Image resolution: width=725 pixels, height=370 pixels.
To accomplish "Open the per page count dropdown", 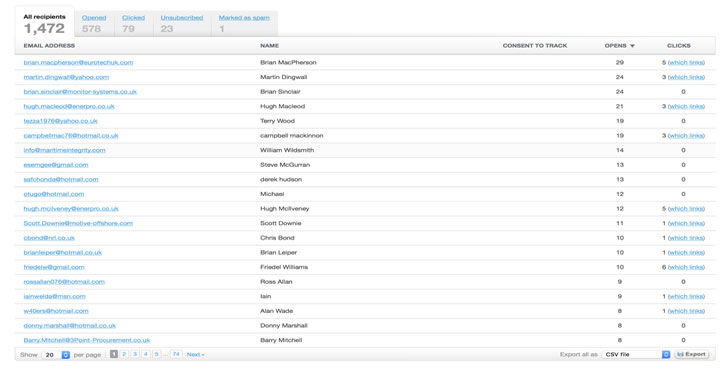I will pos(56,355).
